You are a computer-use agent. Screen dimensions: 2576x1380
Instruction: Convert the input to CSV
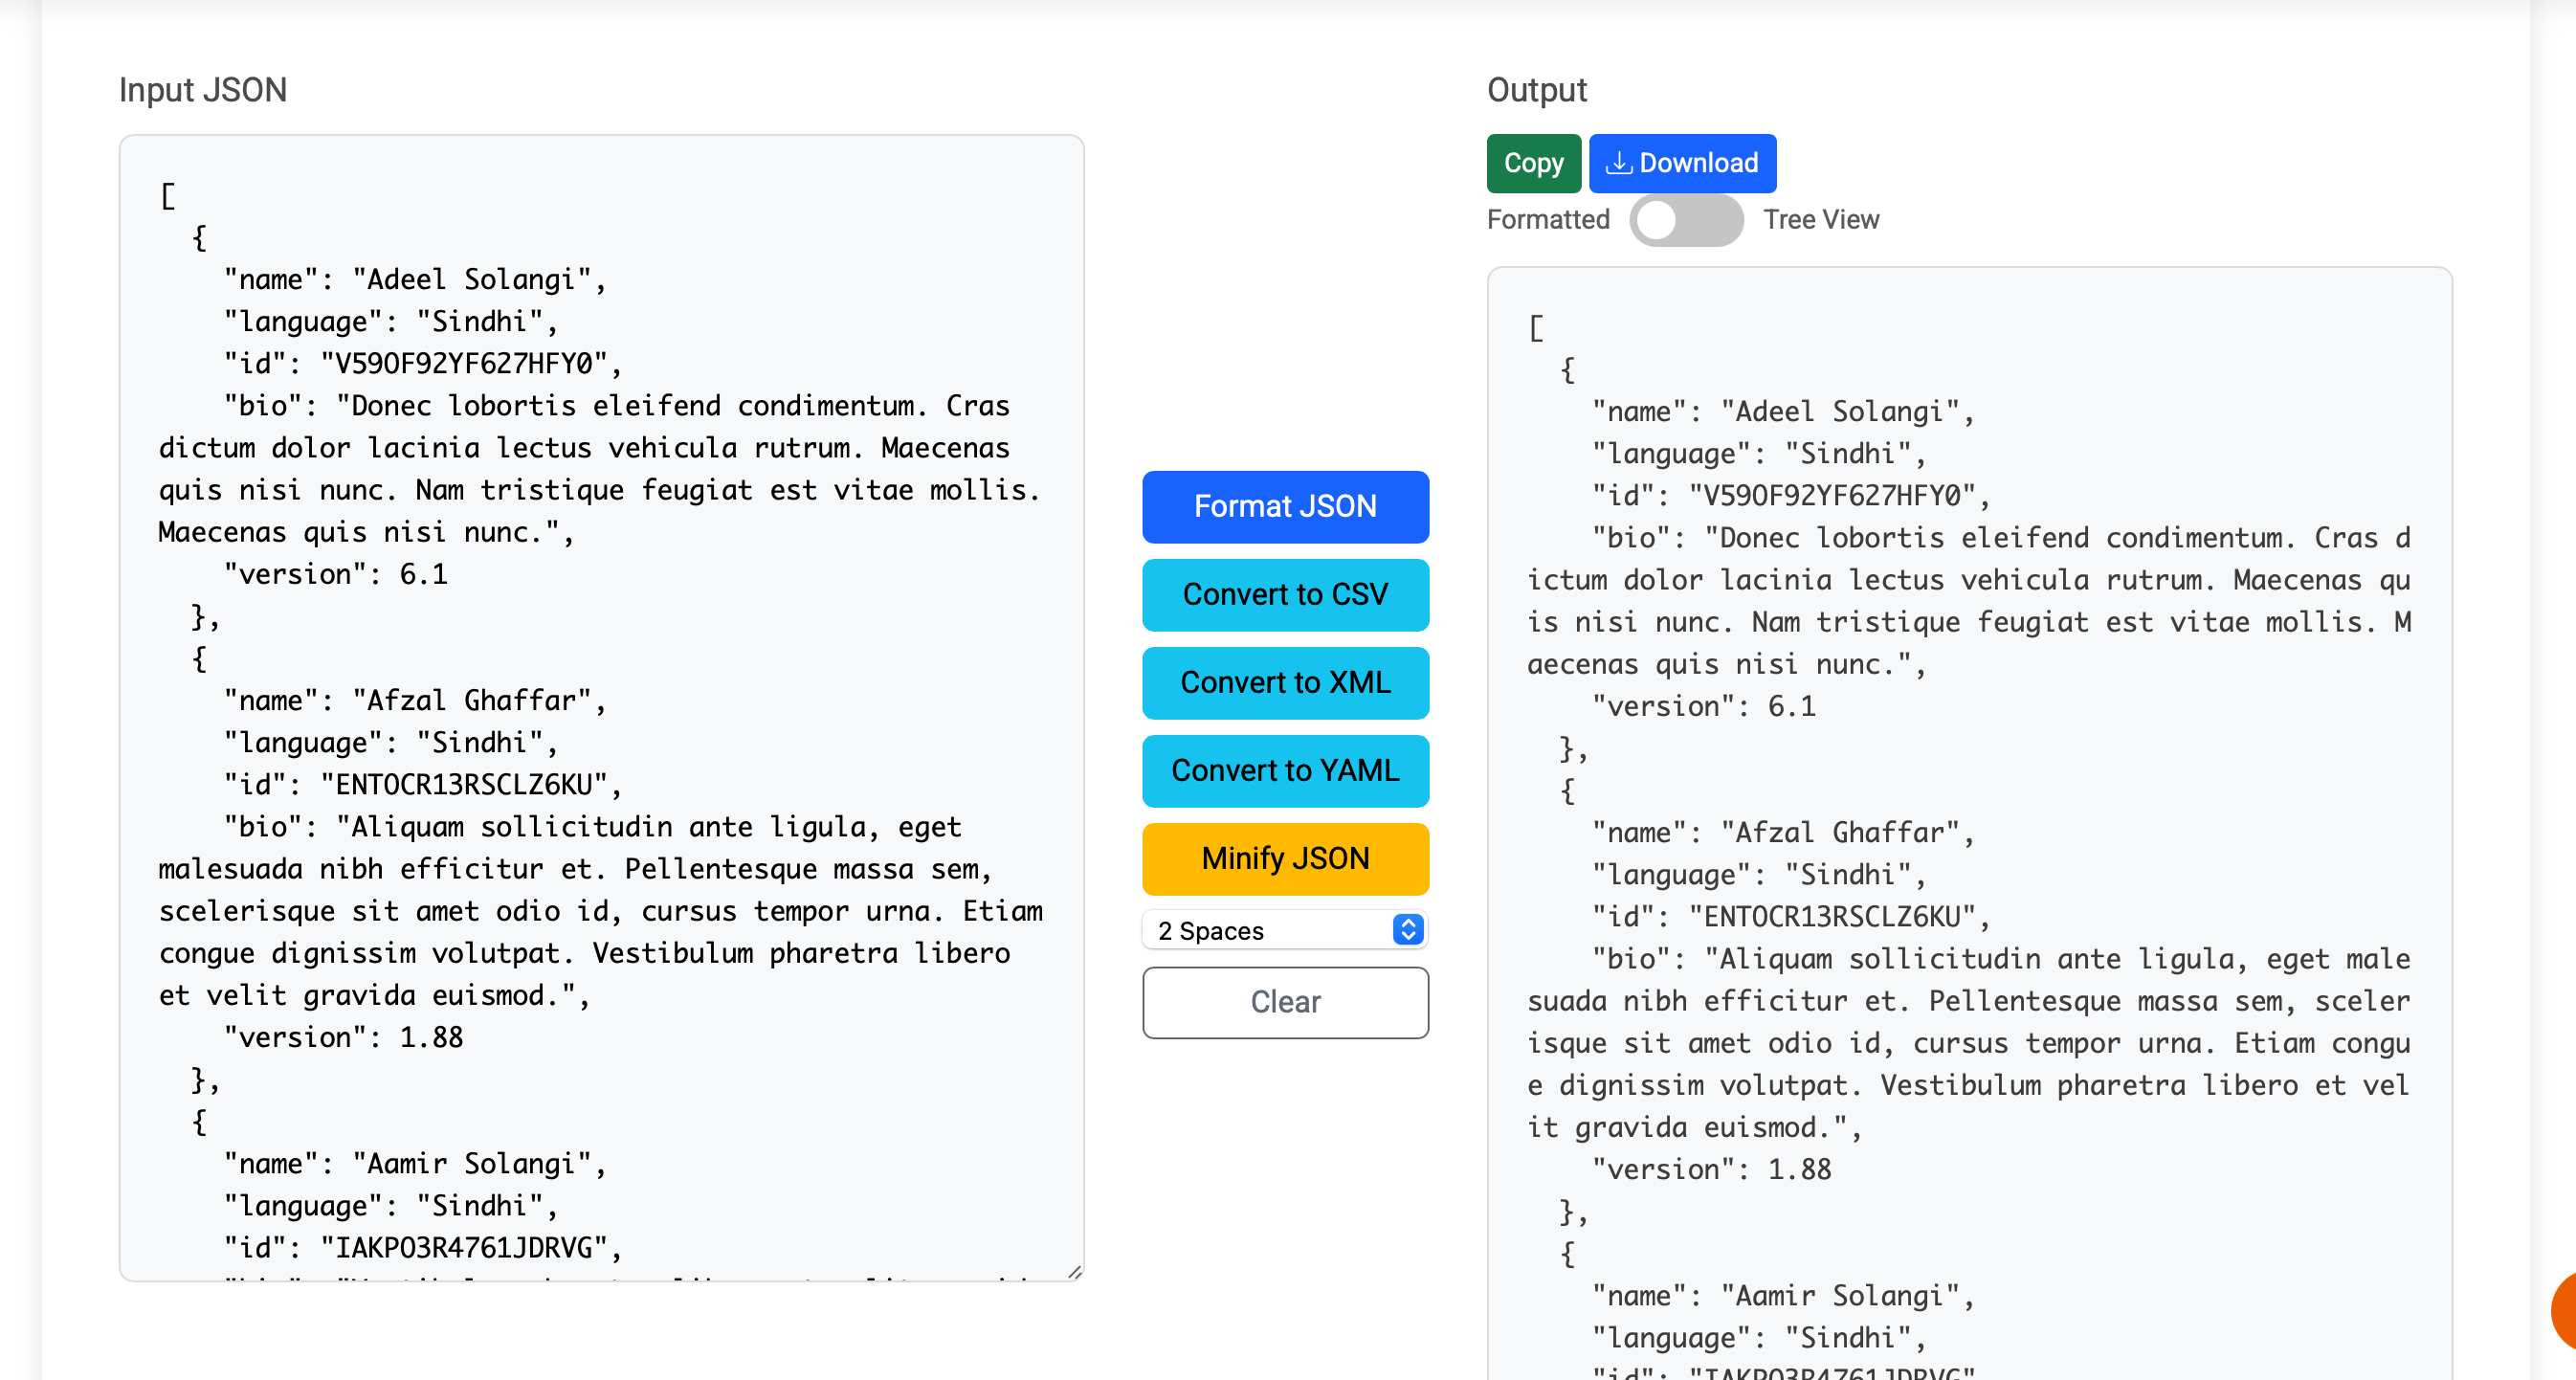1285,595
